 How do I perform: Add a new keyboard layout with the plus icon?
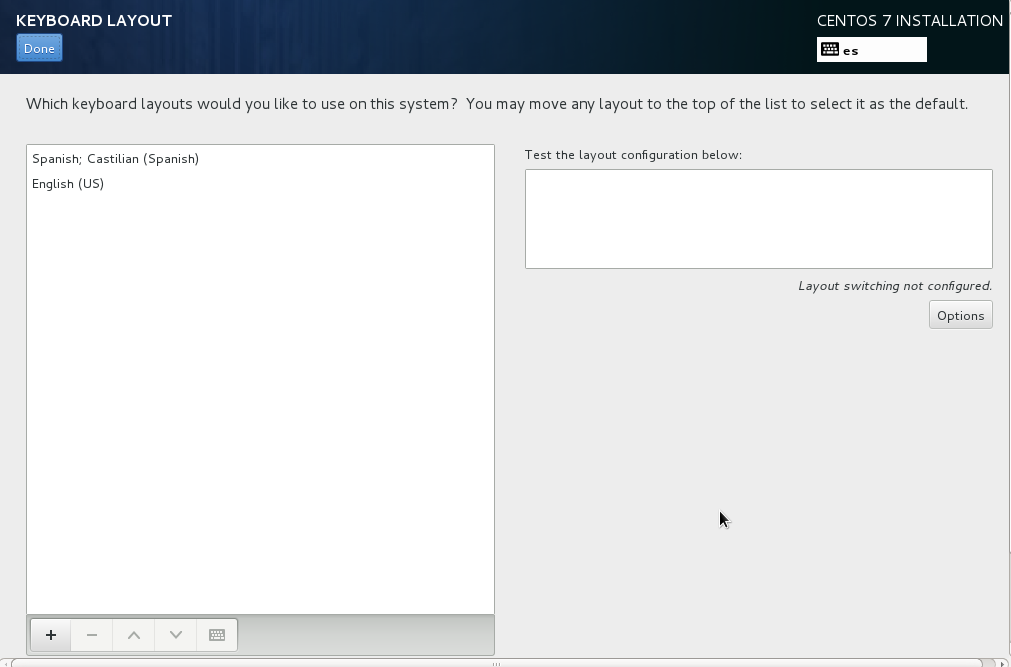coord(50,634)
